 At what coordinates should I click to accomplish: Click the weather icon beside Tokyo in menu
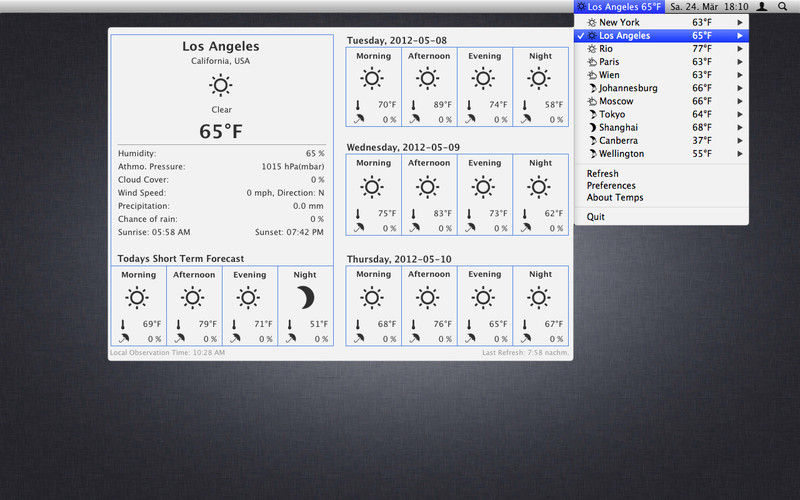click(x=592, y=114)
